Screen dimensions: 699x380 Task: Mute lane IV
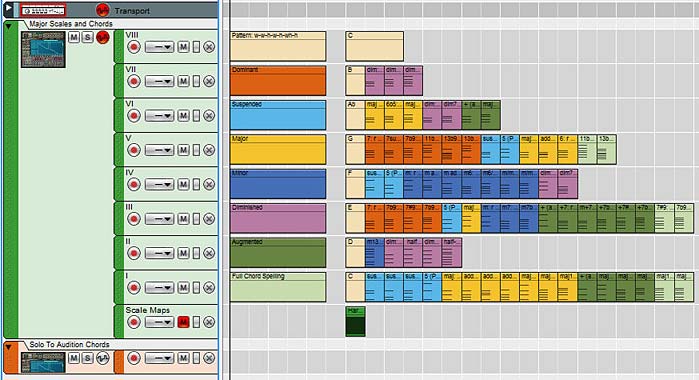click(x=183, y=184)
